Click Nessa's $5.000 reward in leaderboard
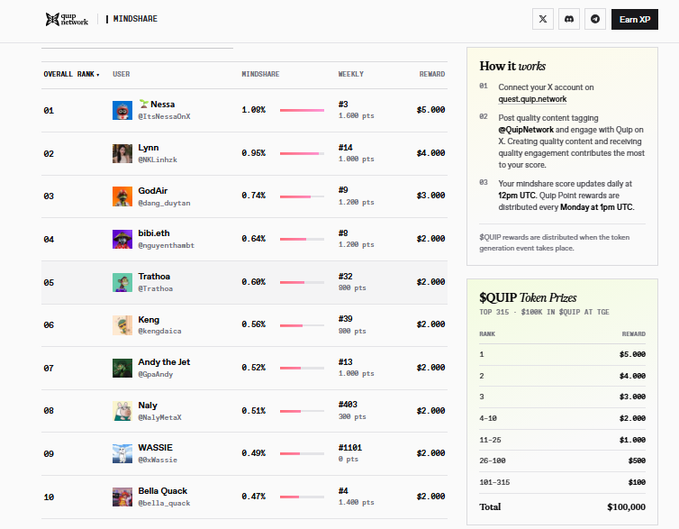 coord(431,110)
